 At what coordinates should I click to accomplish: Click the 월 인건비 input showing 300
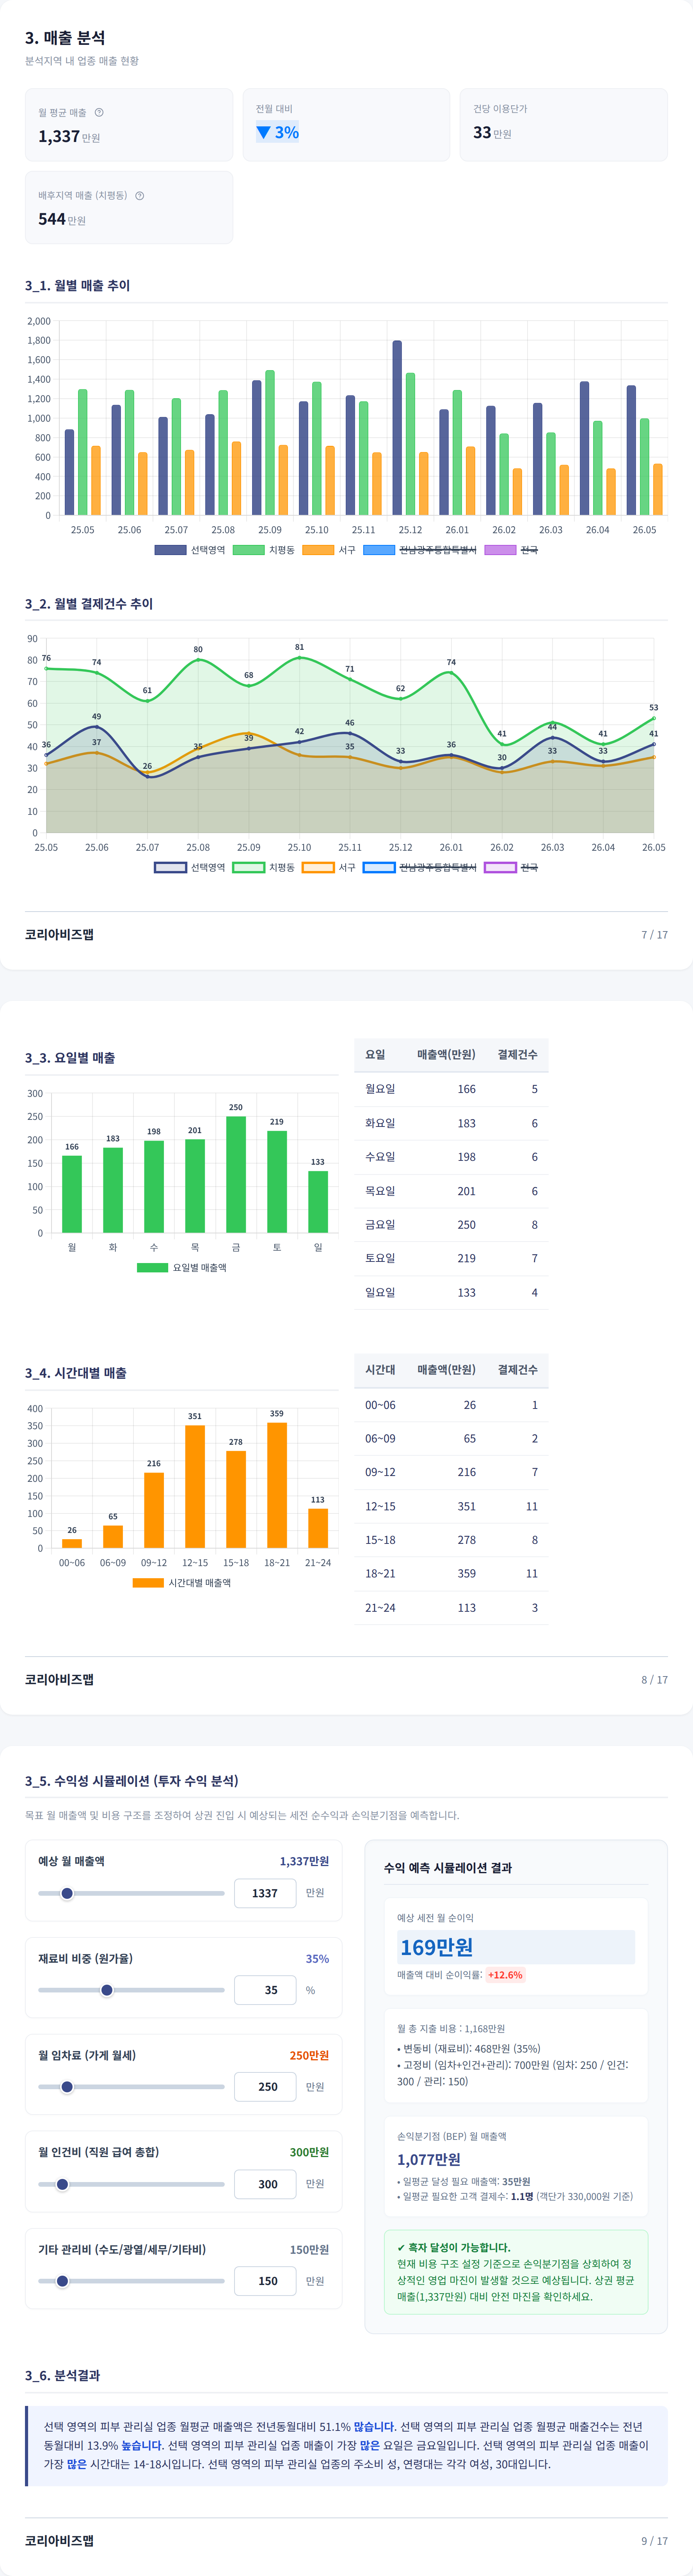pyautogui.click(x=265, y=2184)
